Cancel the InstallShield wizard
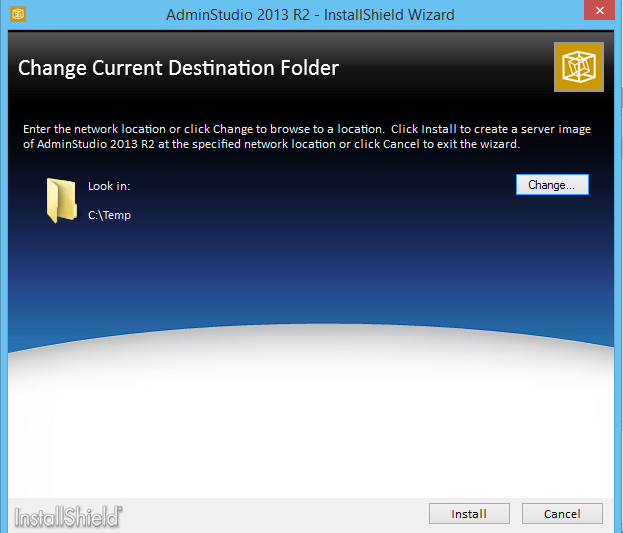This screenshot has height=533, width=623. pos(562,514)
